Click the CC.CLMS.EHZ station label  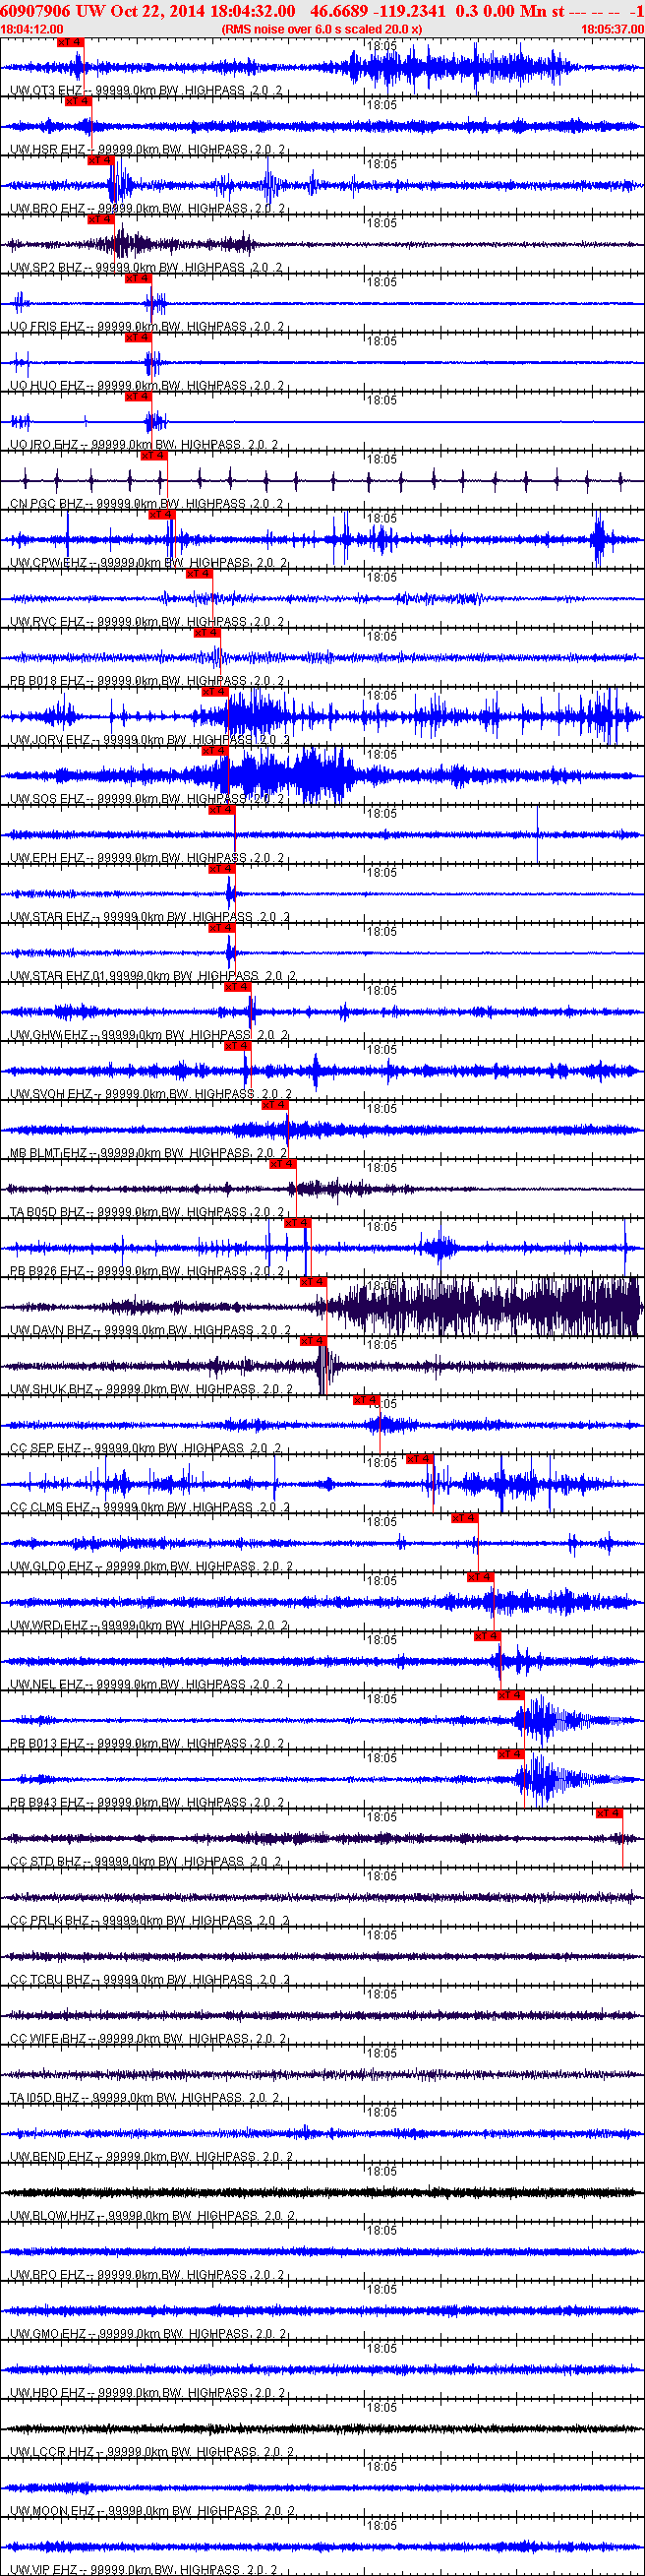click(150, 1507)
